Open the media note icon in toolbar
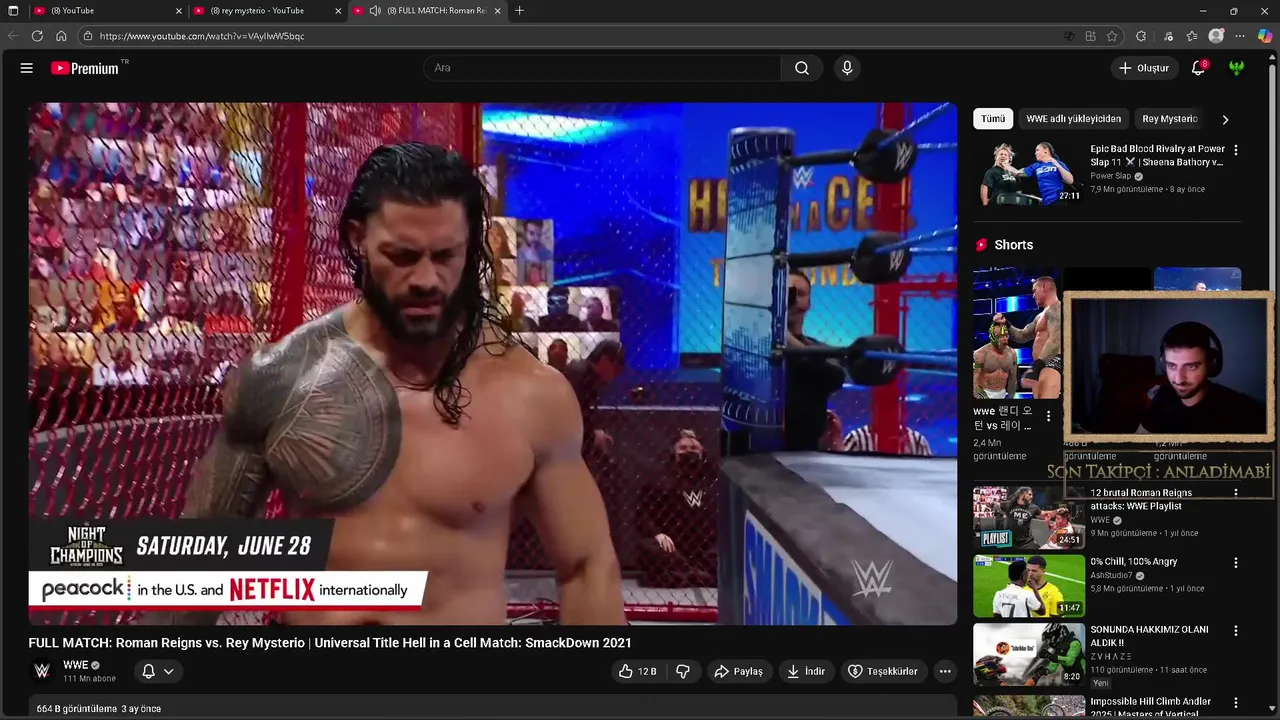1280x720 pixels. [1168, 36]
